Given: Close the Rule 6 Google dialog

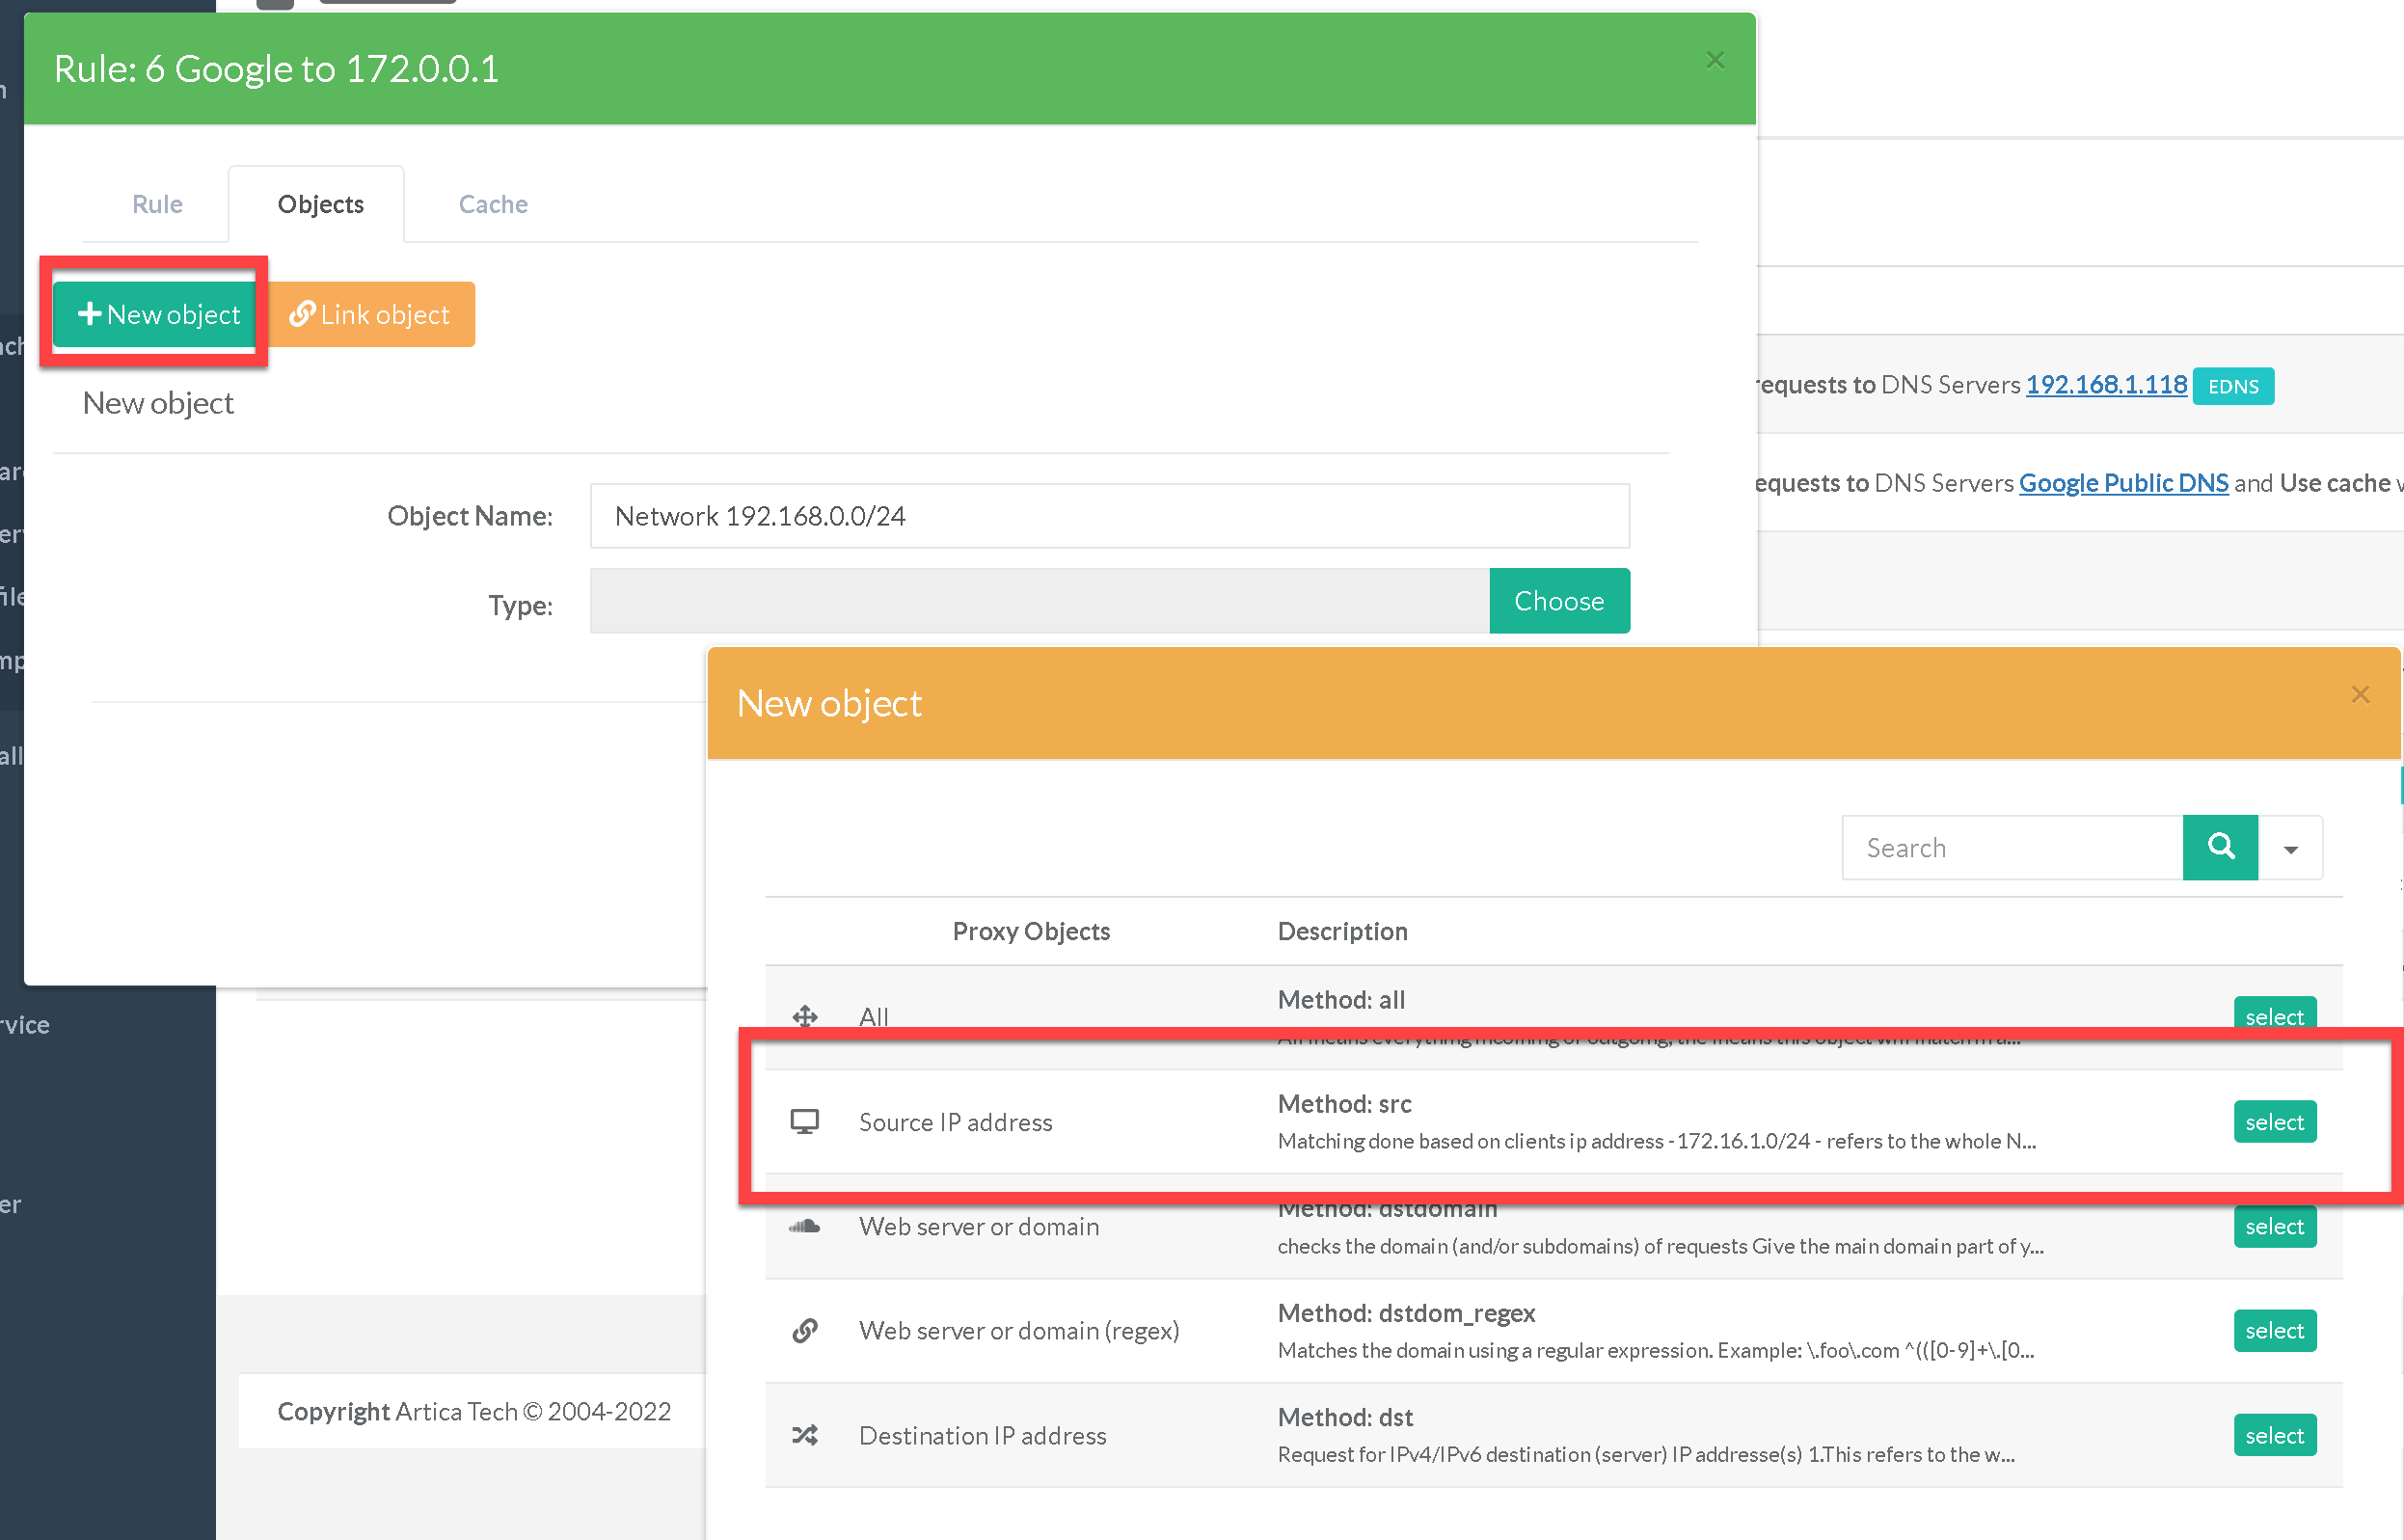Looking at the screenshot, I should (1715, 60).
